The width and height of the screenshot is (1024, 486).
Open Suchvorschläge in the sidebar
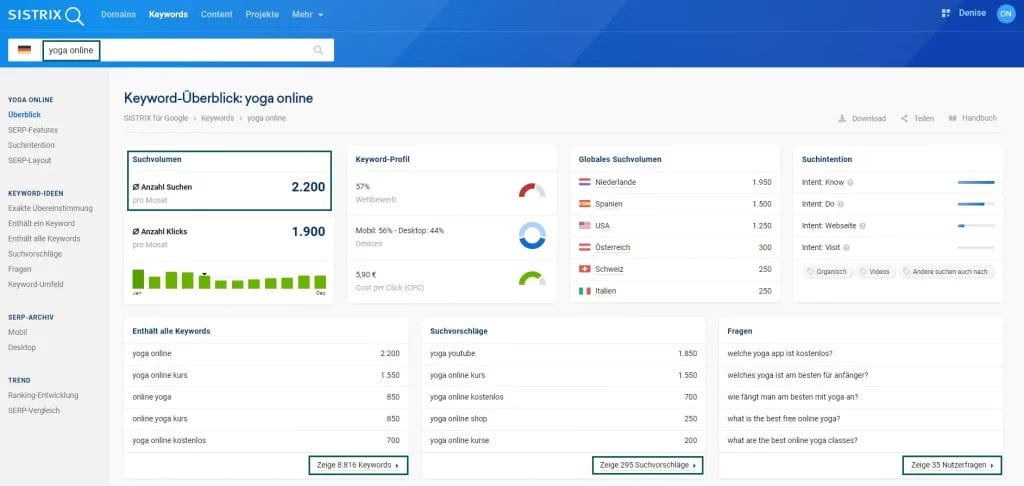coord(35,253)
